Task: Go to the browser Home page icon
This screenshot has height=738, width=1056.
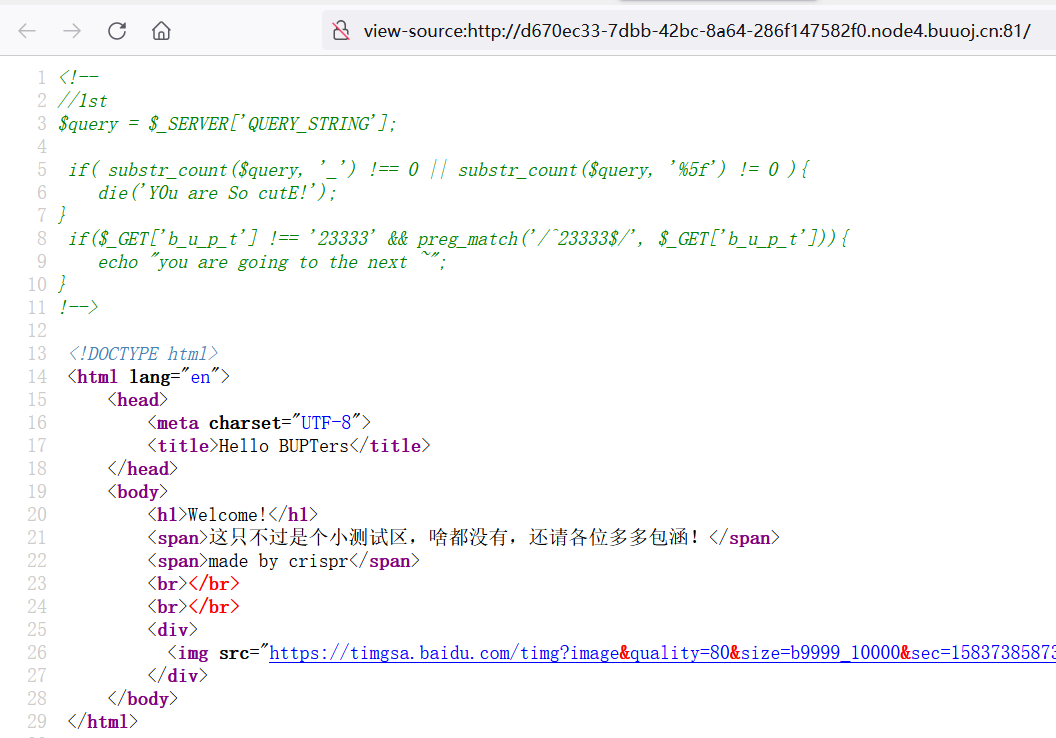Action: click(161, 31)
